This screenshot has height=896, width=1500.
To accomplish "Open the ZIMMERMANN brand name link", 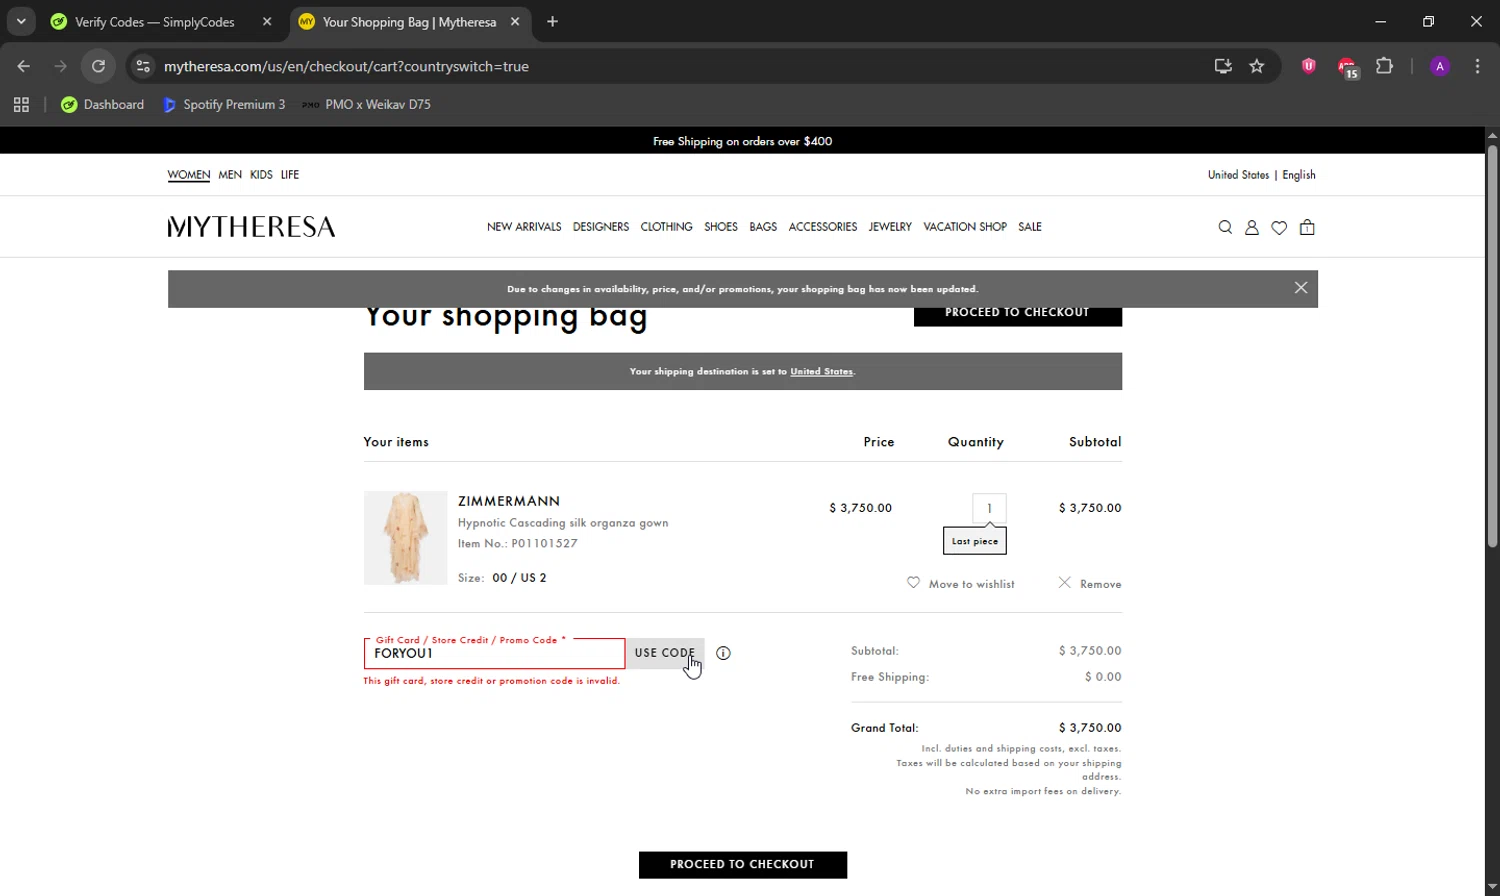I will (x=509, y=501).
